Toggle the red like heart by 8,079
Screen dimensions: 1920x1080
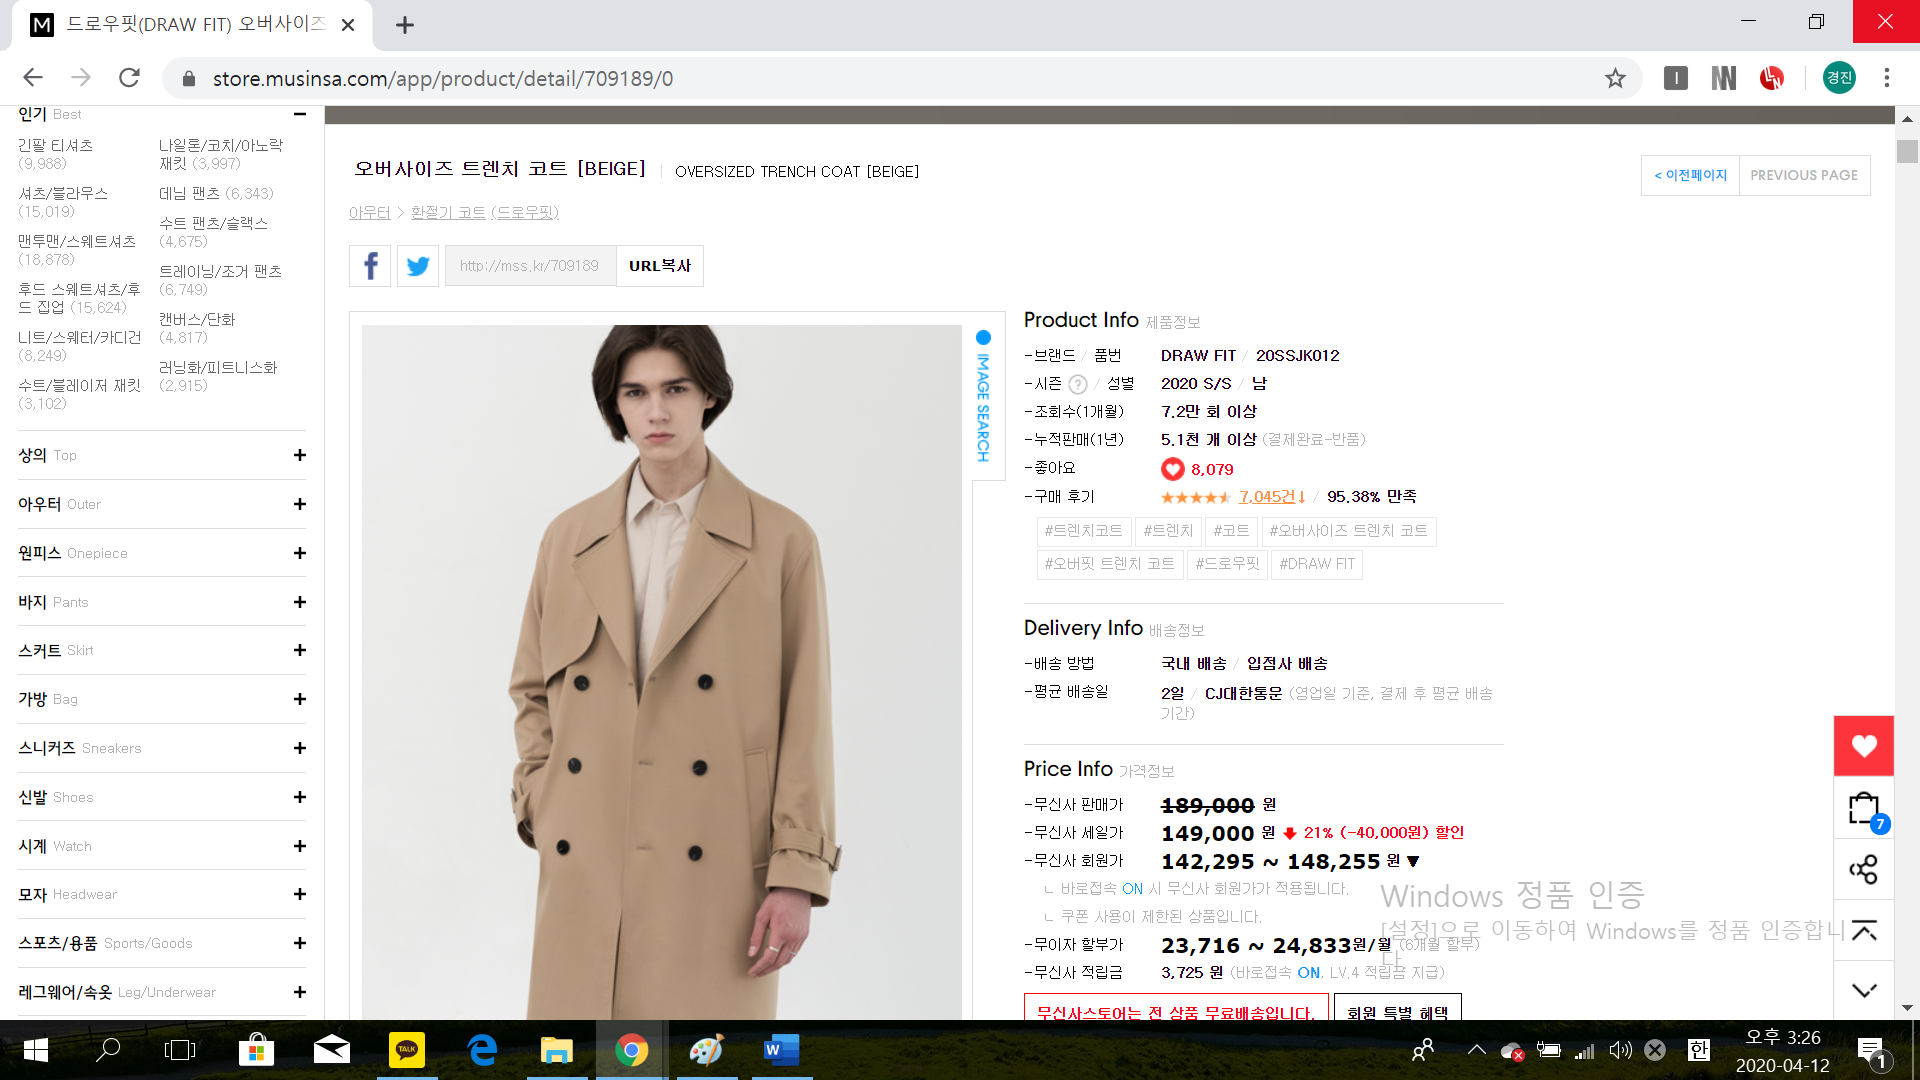(x=1172, y=469)
